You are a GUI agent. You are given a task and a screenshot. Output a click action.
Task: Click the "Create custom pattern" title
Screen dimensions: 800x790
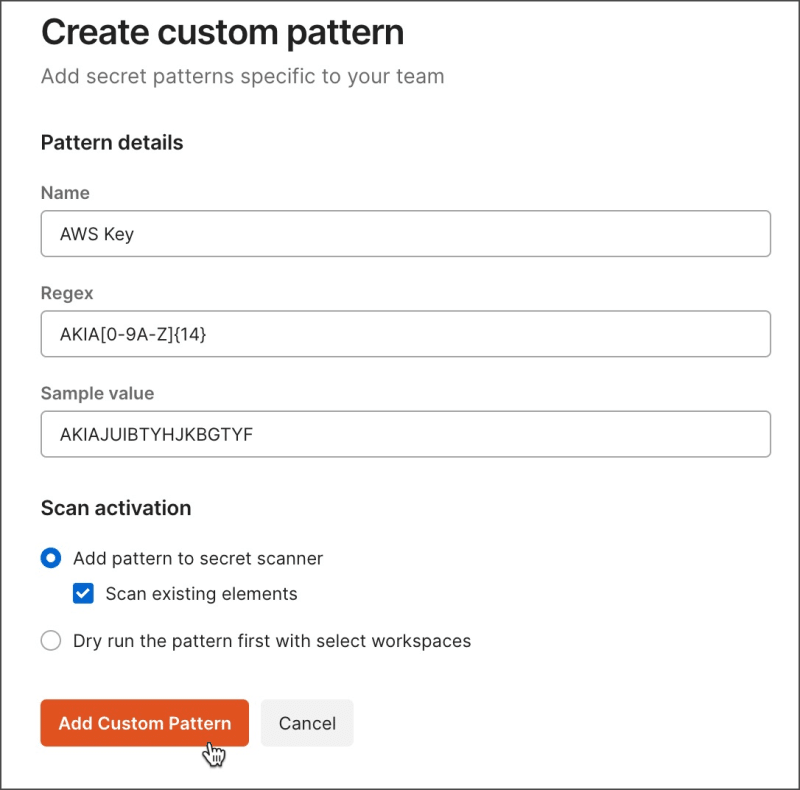point(222,32)
